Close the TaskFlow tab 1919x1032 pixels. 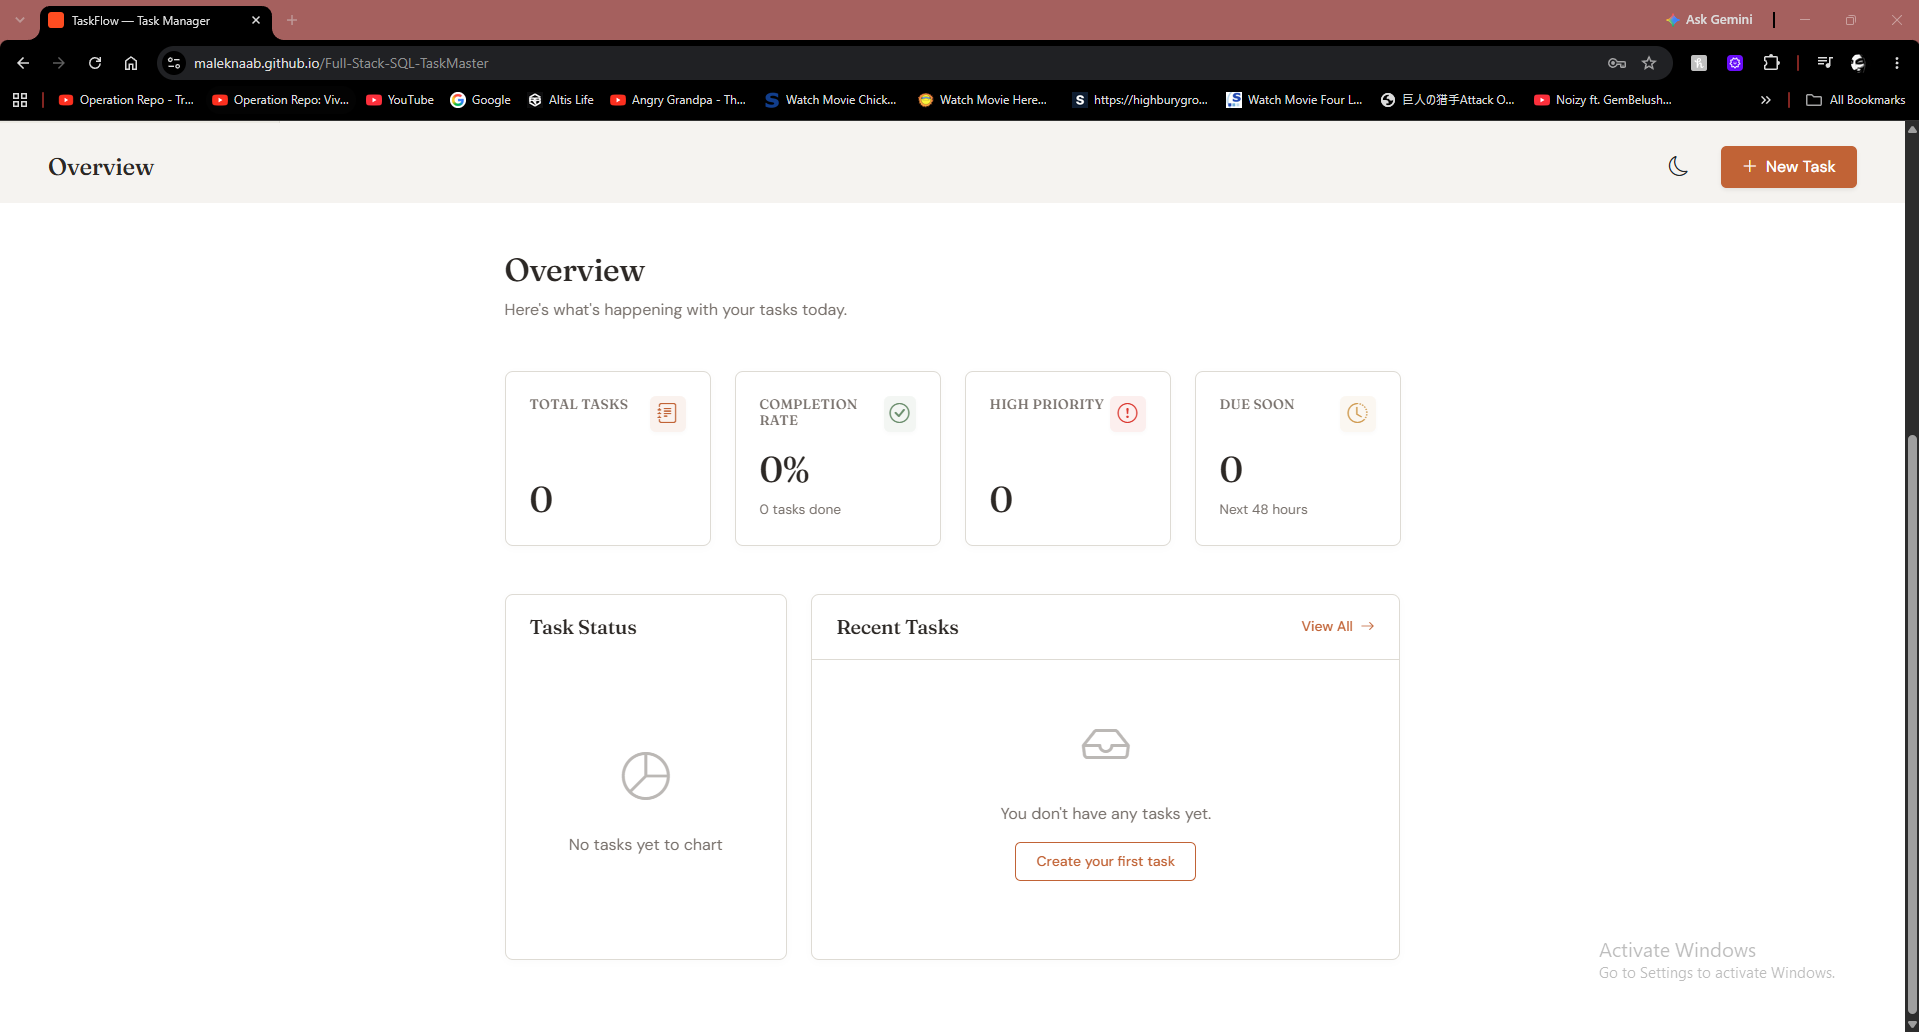(x=256, y=20)
